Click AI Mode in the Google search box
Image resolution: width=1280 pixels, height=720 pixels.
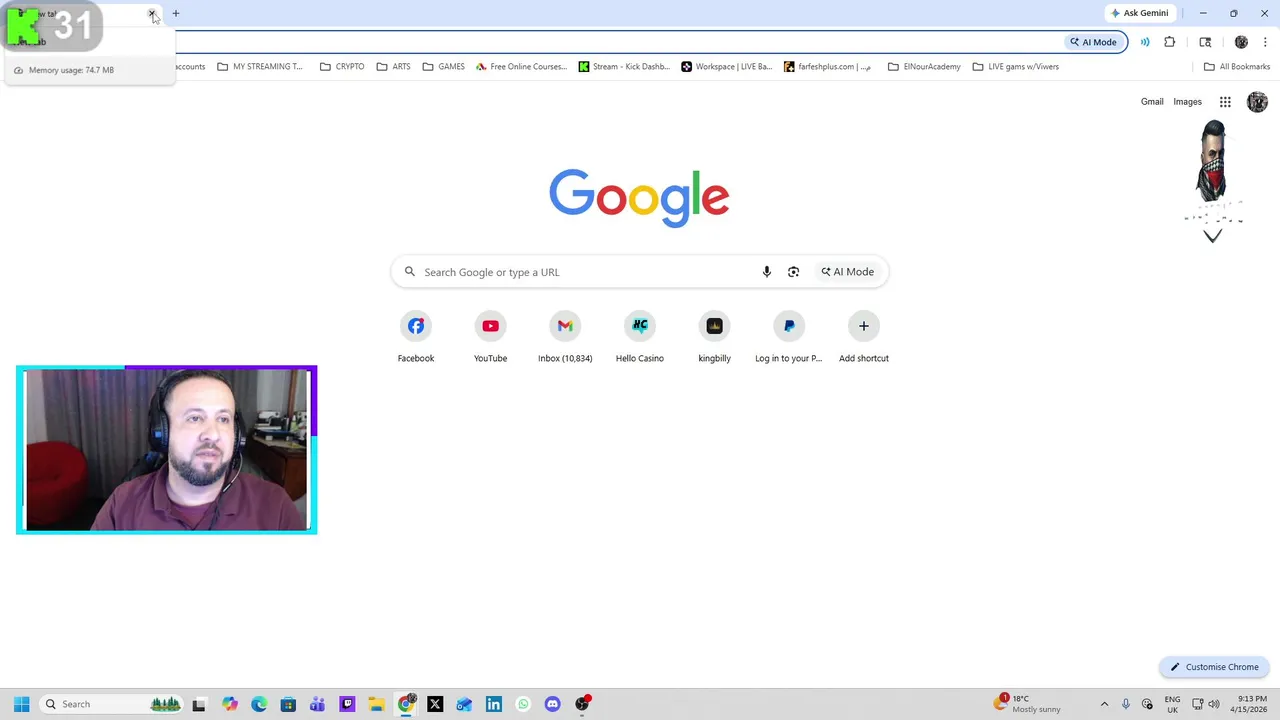click(x=847, y=272)
